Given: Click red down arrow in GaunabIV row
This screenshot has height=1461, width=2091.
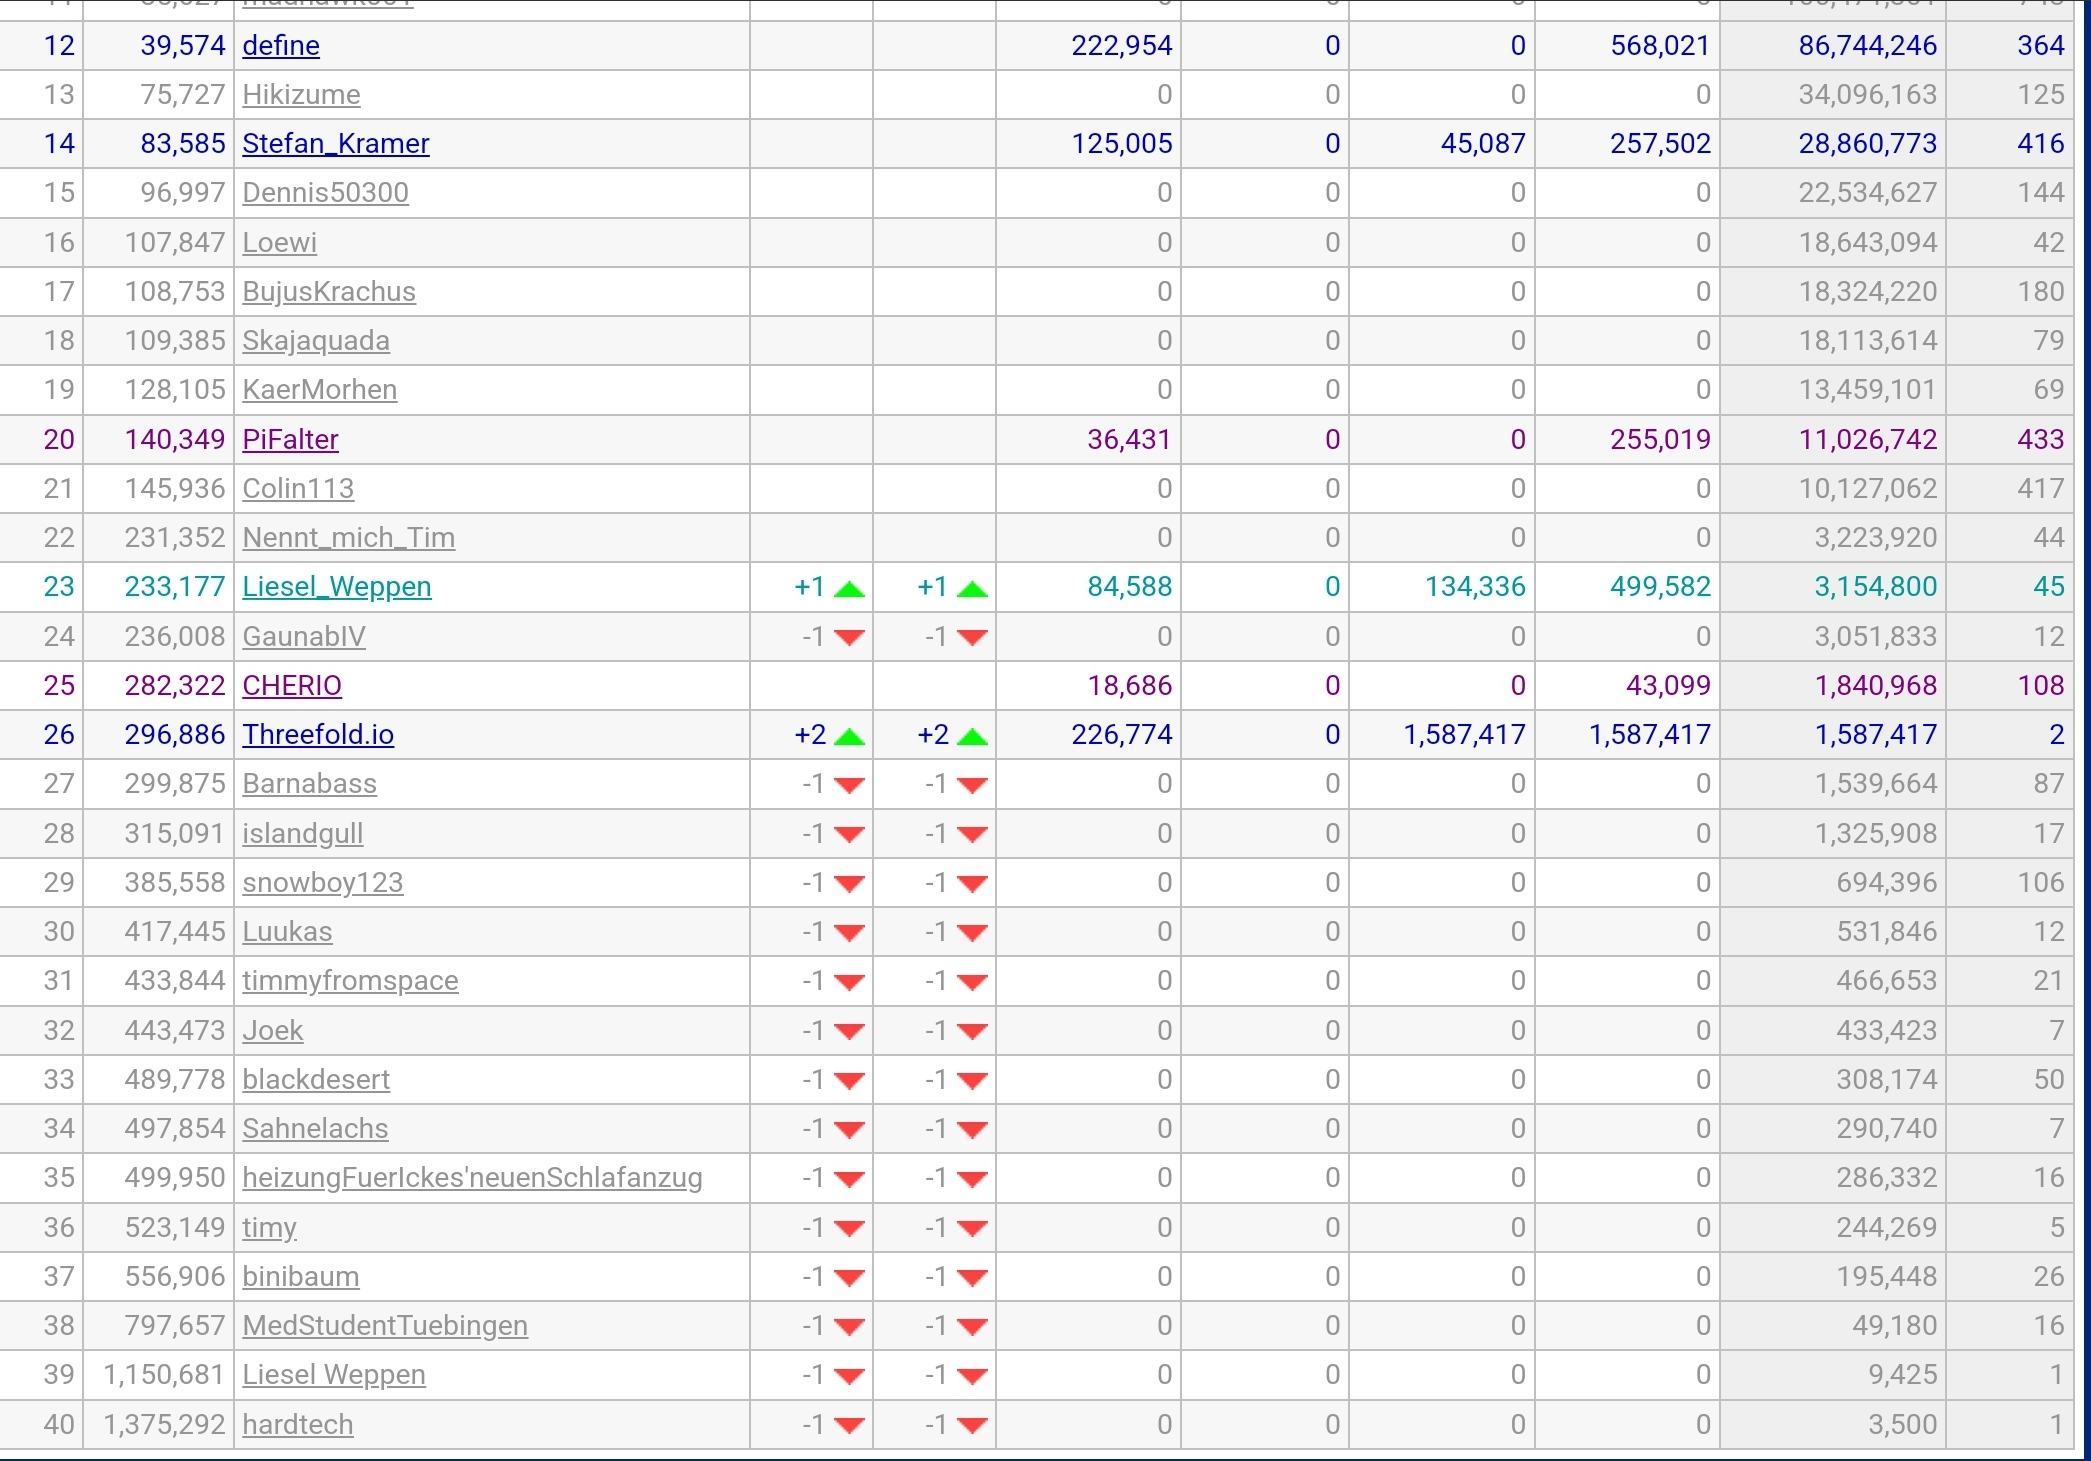Looking at the screenshot, I should point(849,638).
